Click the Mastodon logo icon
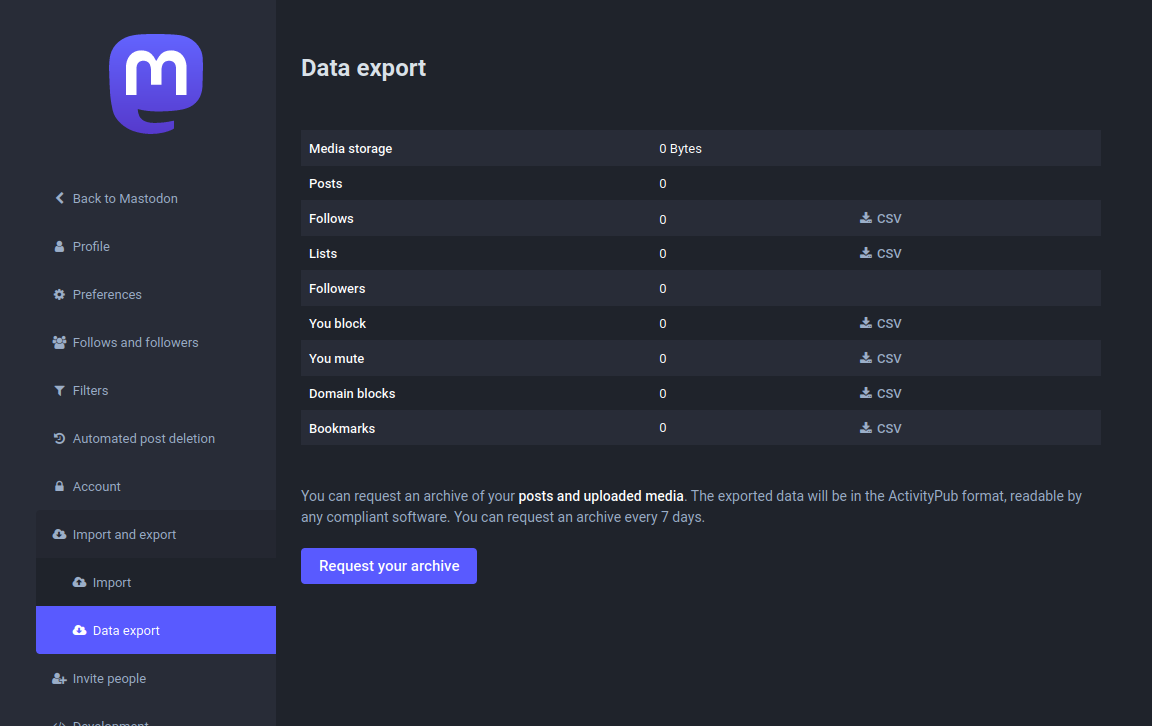The height and width of the screenshot is (726, 1152). [155, 83]
